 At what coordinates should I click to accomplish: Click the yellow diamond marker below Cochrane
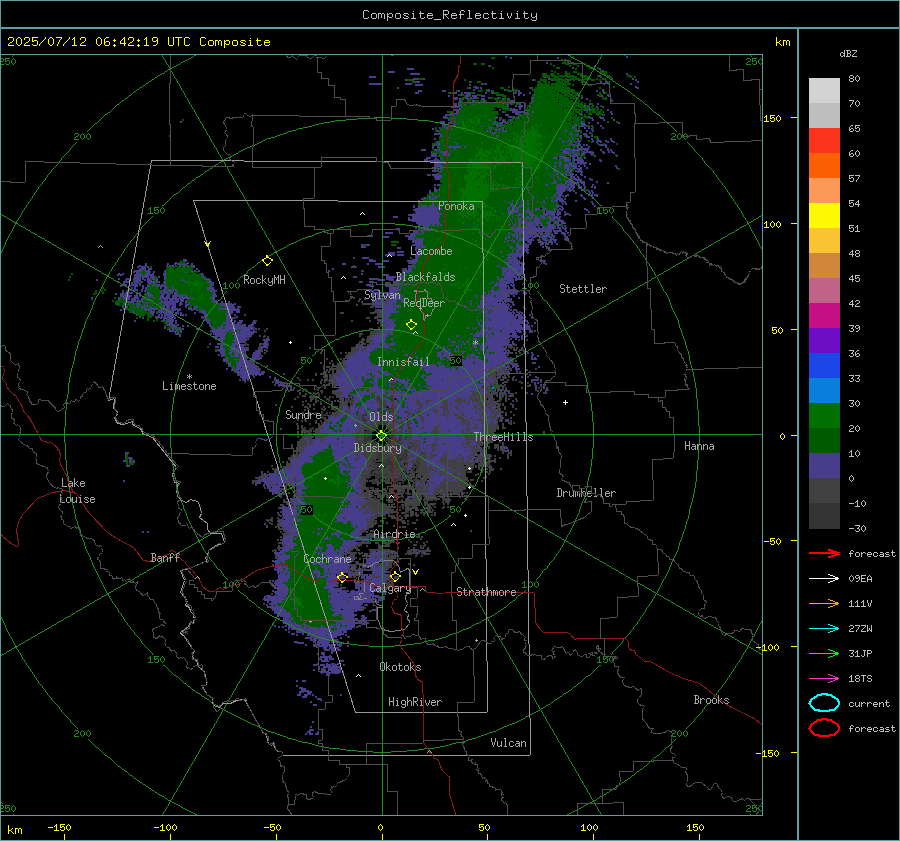(342, 577)
